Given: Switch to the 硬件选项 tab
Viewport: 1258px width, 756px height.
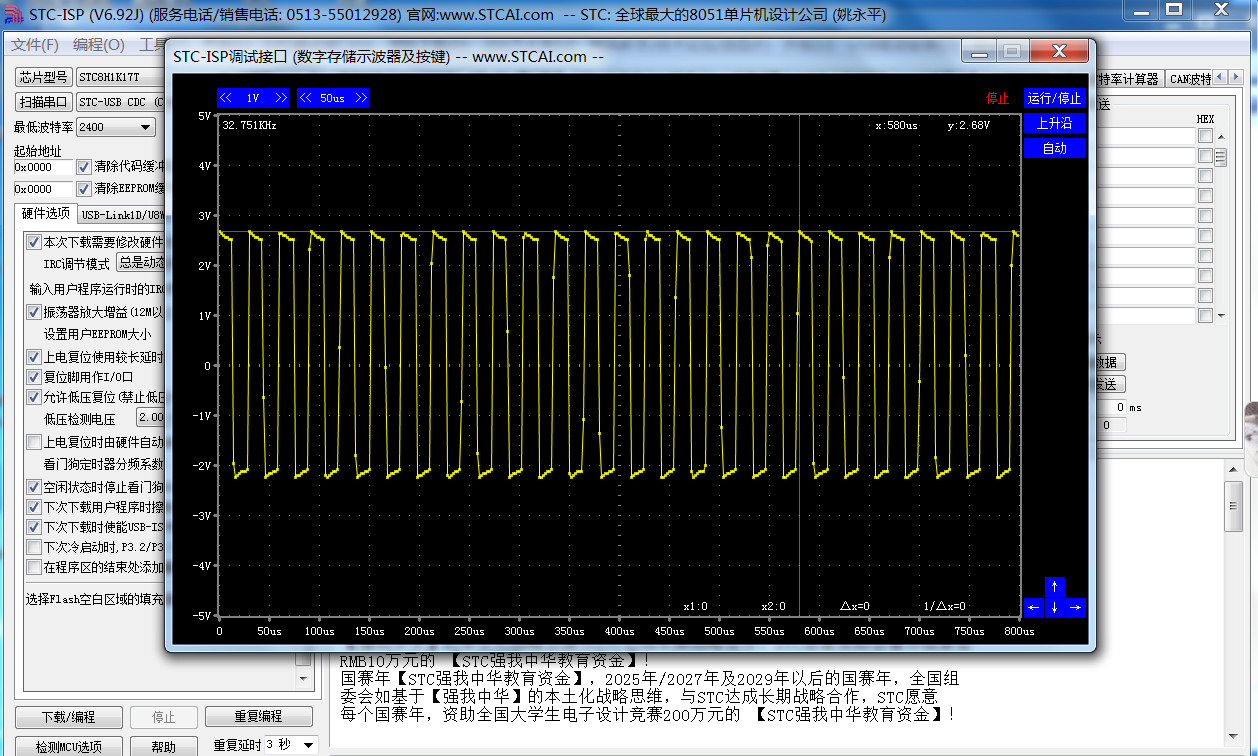Looking at the screenshot, I should coord(46,214).
